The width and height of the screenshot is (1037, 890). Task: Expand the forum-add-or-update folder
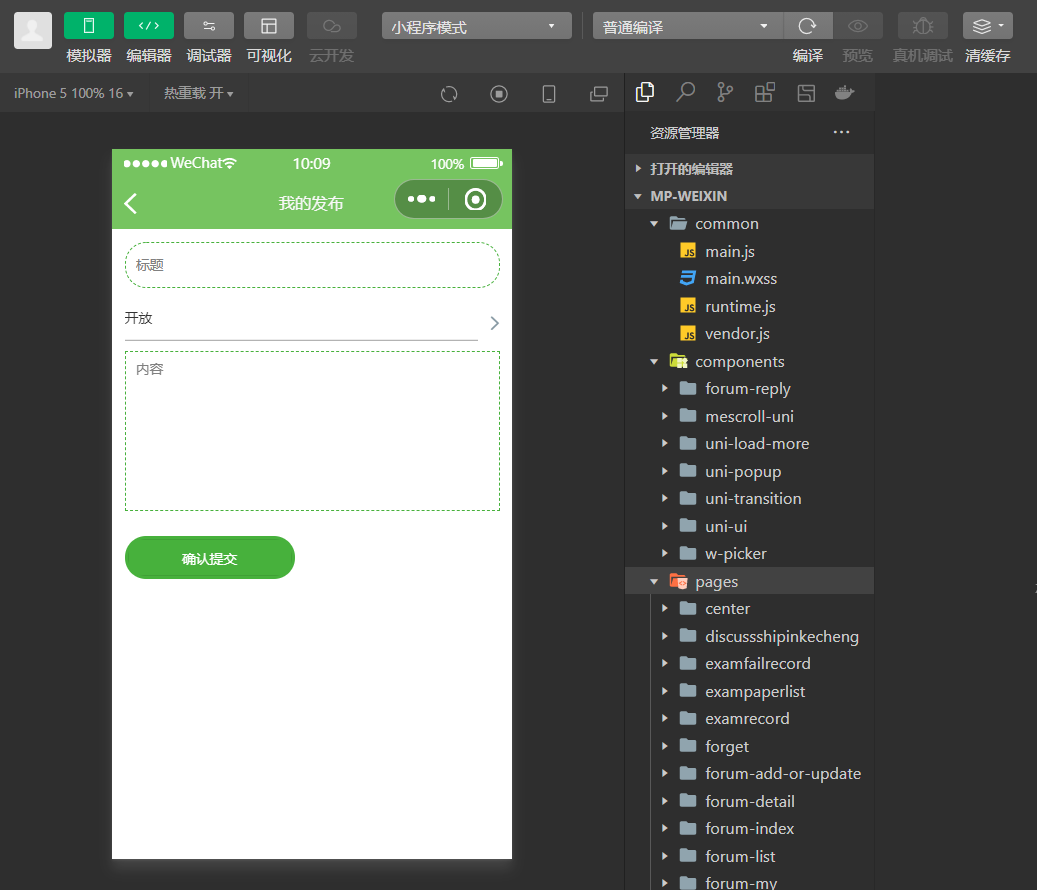[x=749, y=773]
